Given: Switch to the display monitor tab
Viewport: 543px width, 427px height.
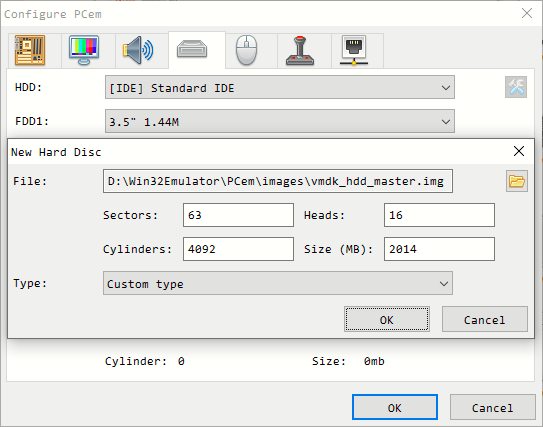Looking at the screenshot, I should tap(84, 50).
